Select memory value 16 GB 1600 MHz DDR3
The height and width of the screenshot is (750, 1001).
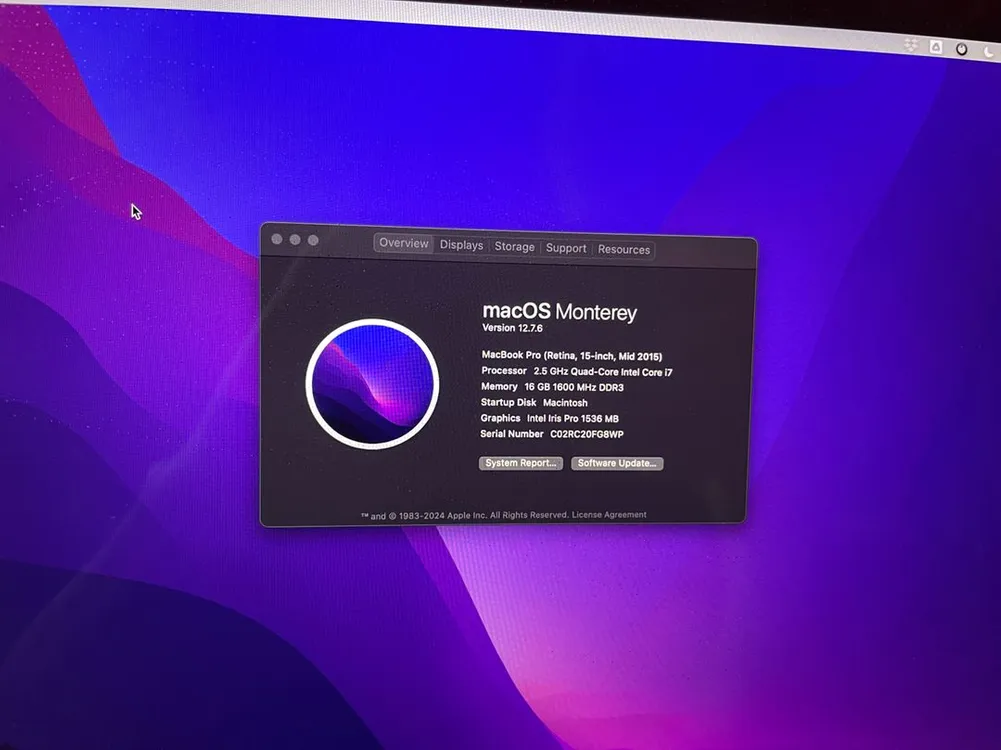[x=574, y=387]
